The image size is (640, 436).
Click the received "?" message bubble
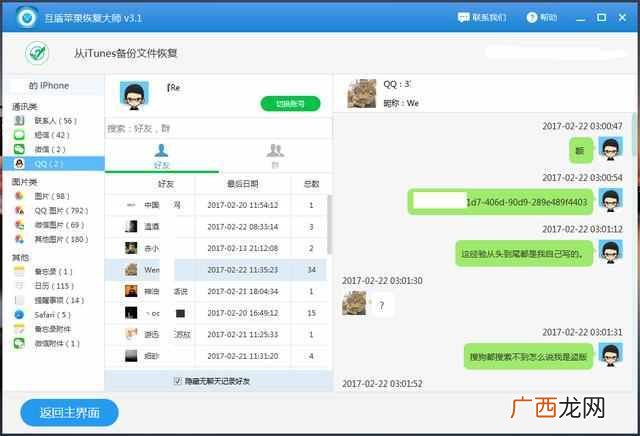[x=382, y=305]
